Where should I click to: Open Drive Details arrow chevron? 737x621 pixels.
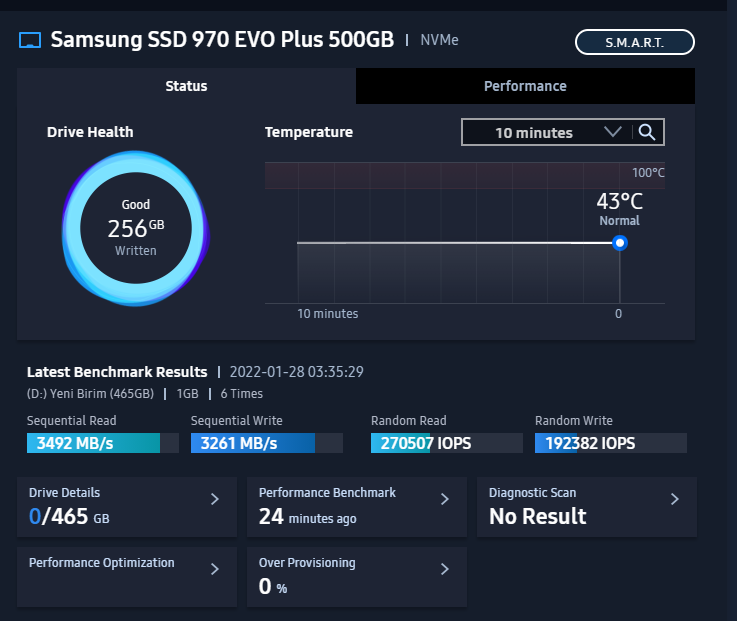pyautogui.click(x=215, y=499)
